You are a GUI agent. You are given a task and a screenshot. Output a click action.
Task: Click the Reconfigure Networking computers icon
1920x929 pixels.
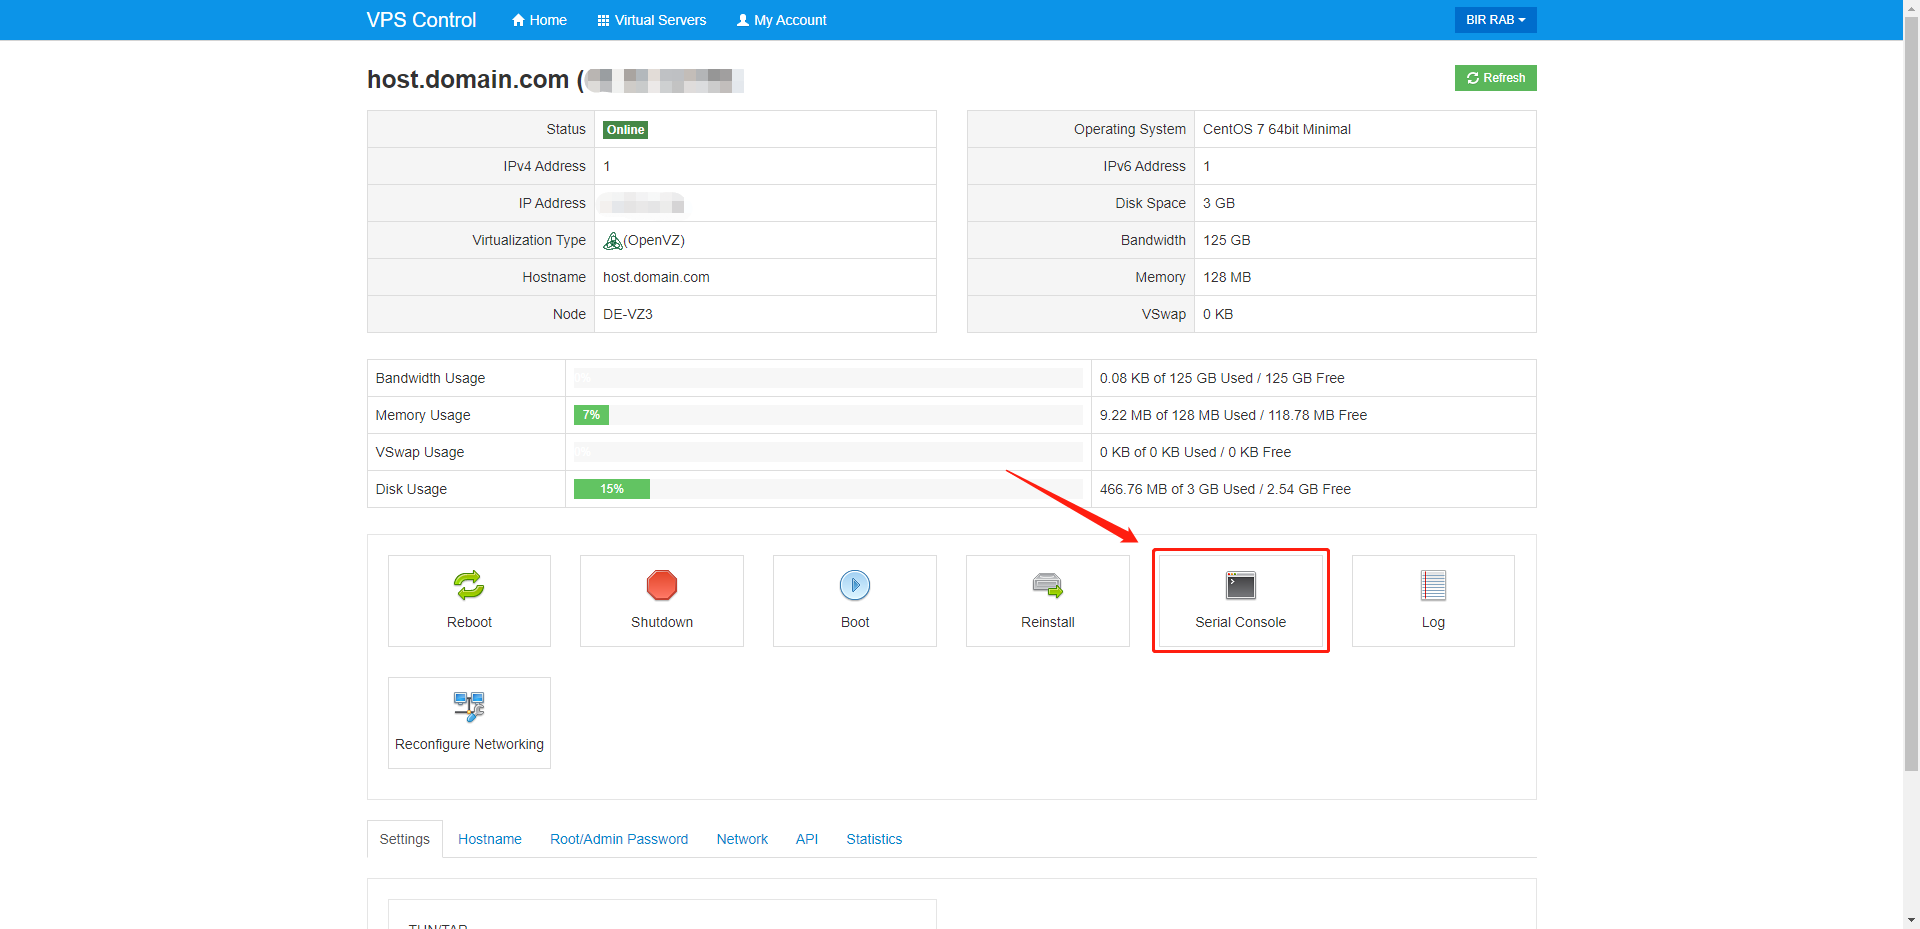469,707
